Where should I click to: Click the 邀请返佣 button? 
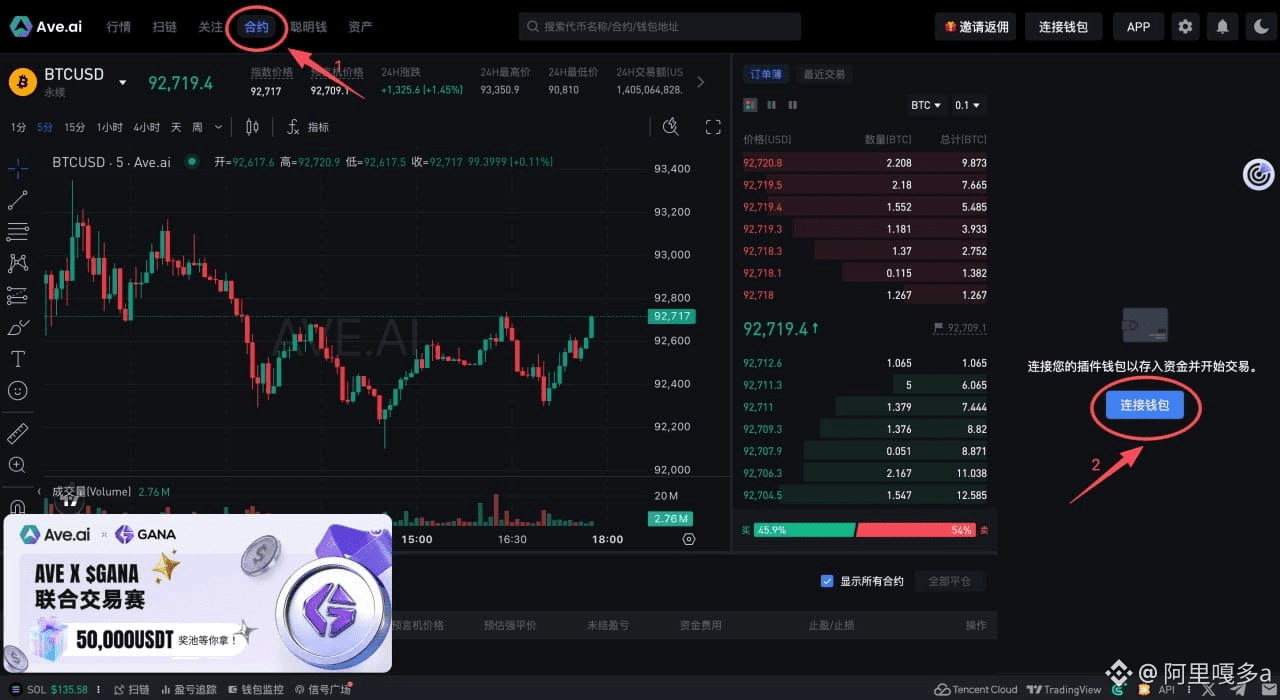coord(976,27)
